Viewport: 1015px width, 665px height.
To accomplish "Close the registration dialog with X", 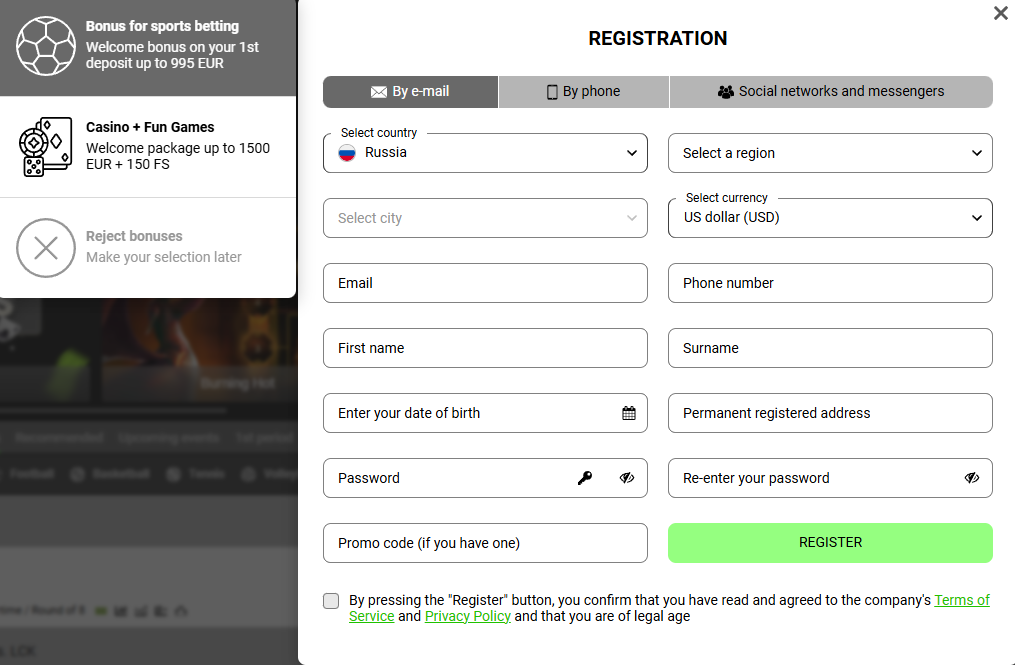I will 1000,13.
